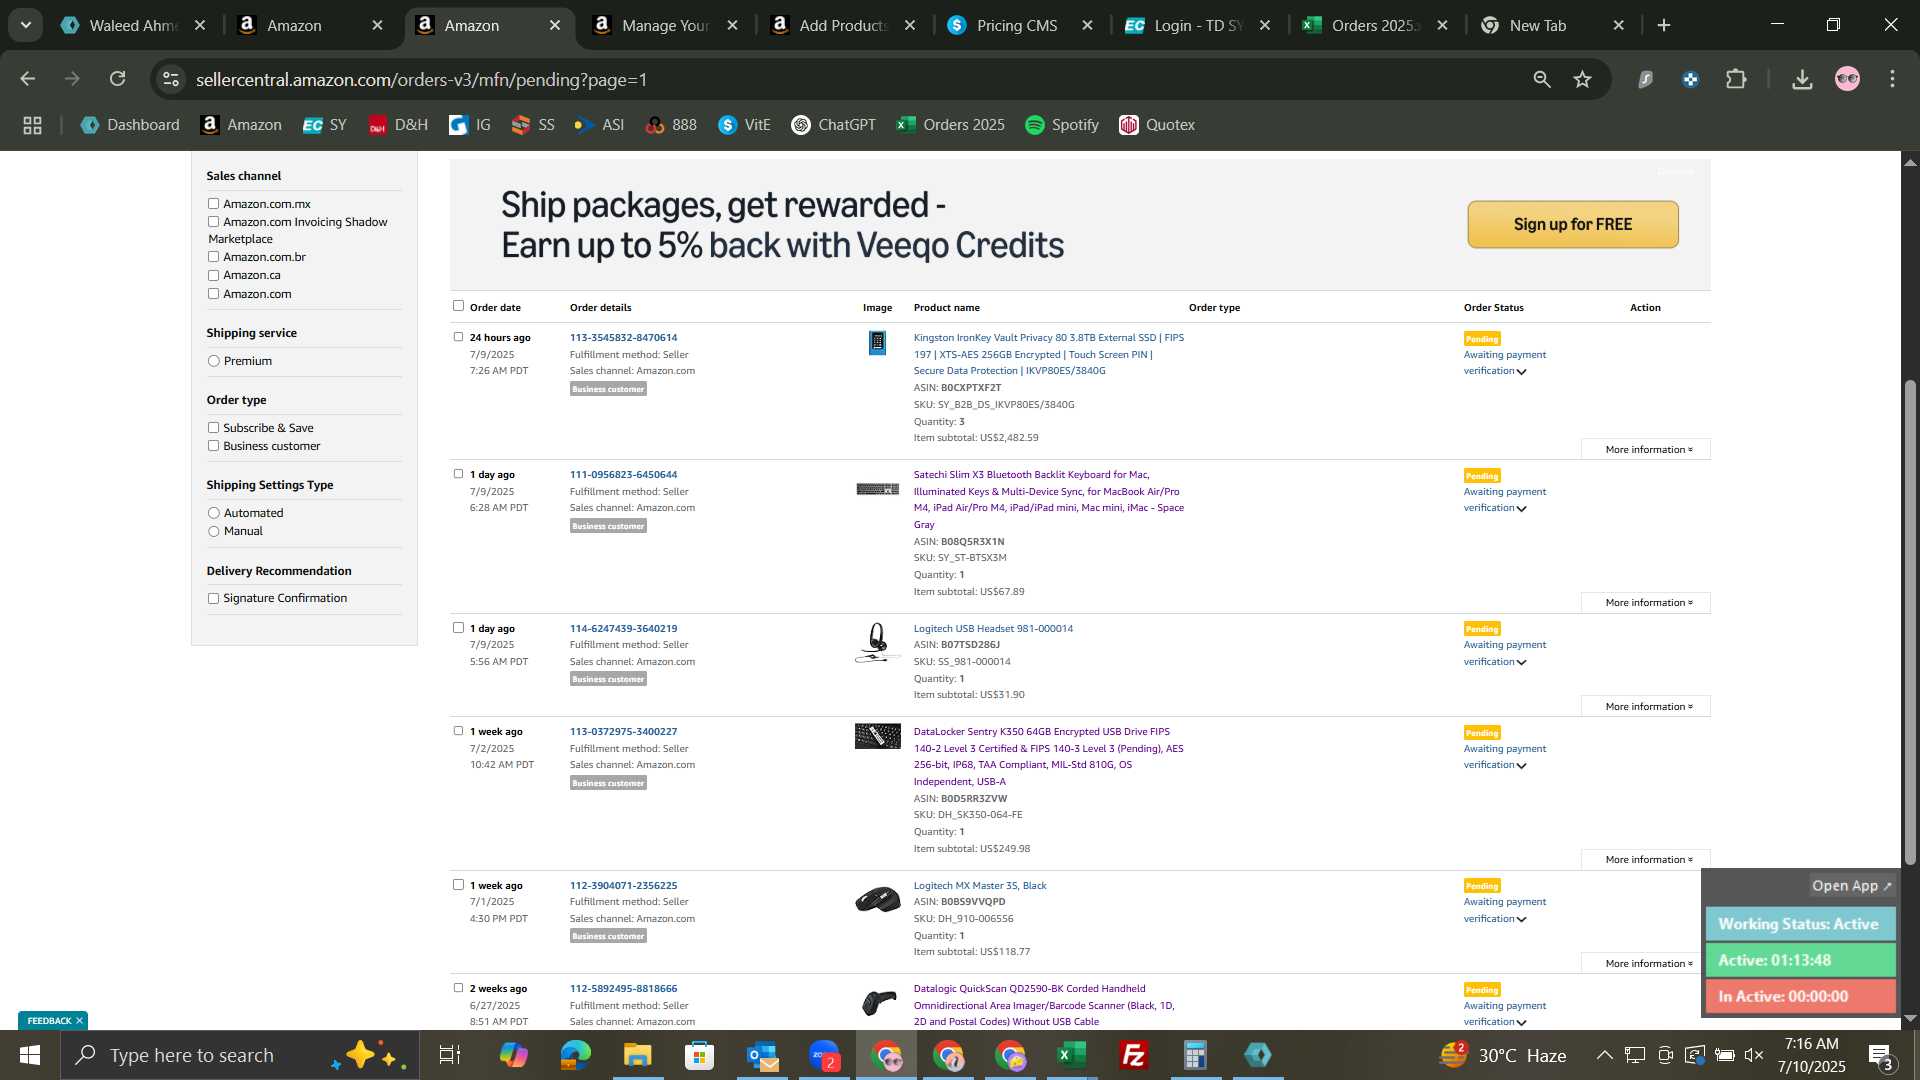Open the 888 bookmark

(x=671, y=125)
